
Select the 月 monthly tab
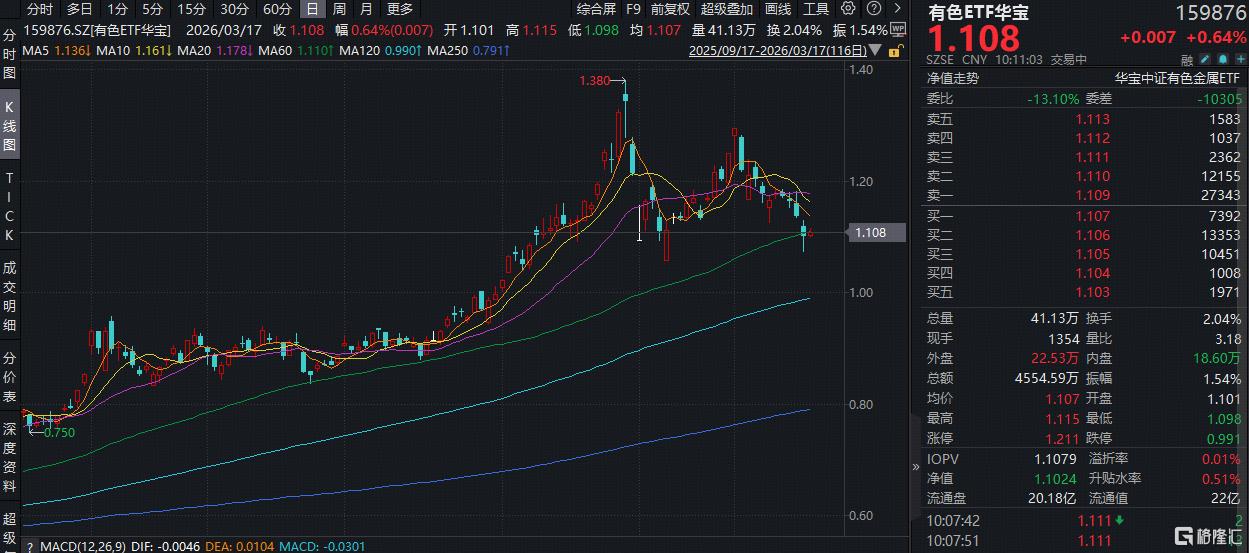click(366, 9)
